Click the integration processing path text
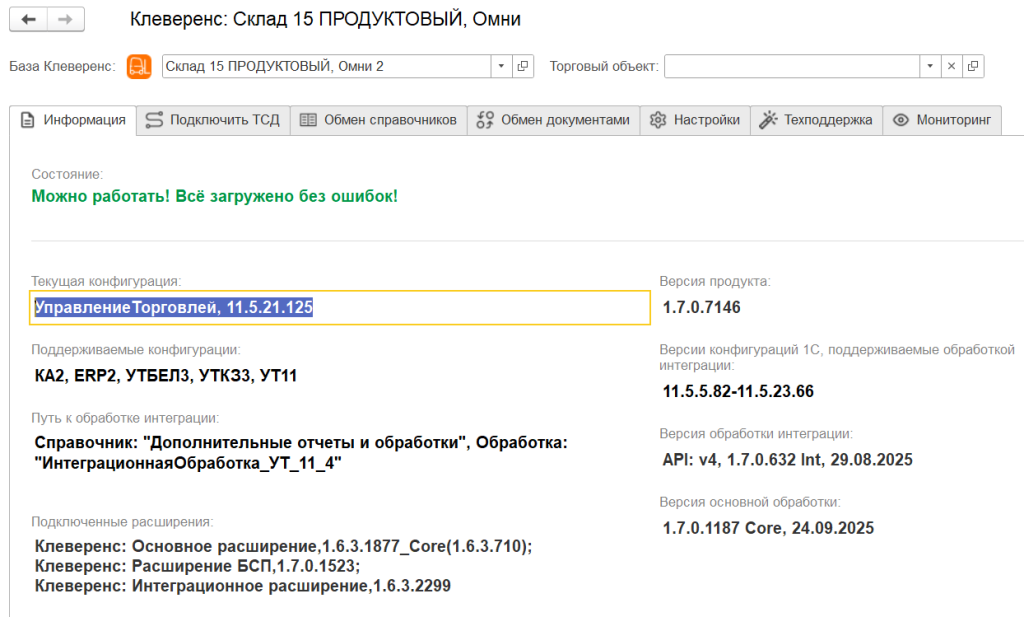Viewport: 1024px width, 617px height. click(300, 452)
